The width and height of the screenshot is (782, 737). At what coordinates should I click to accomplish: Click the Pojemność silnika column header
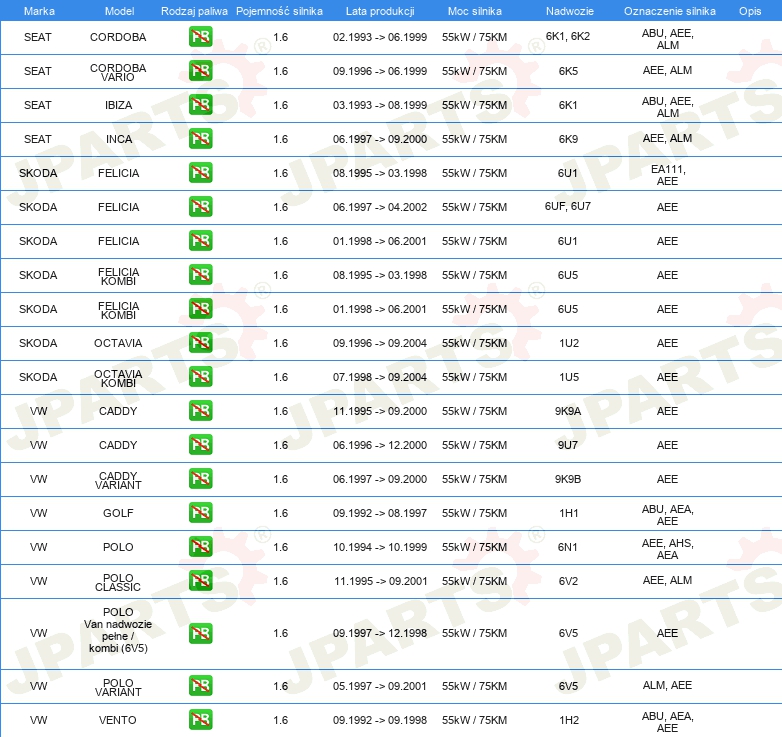pyautogui.click(x=279, y=11)
